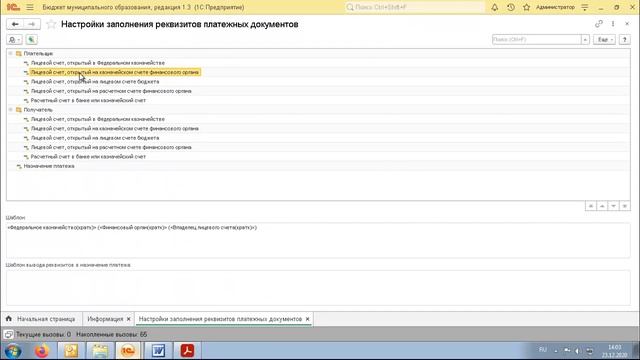Select highlighted row казначейском счете финансового органа
Screen dimensions: 640x360
click(x=318, y=72)
